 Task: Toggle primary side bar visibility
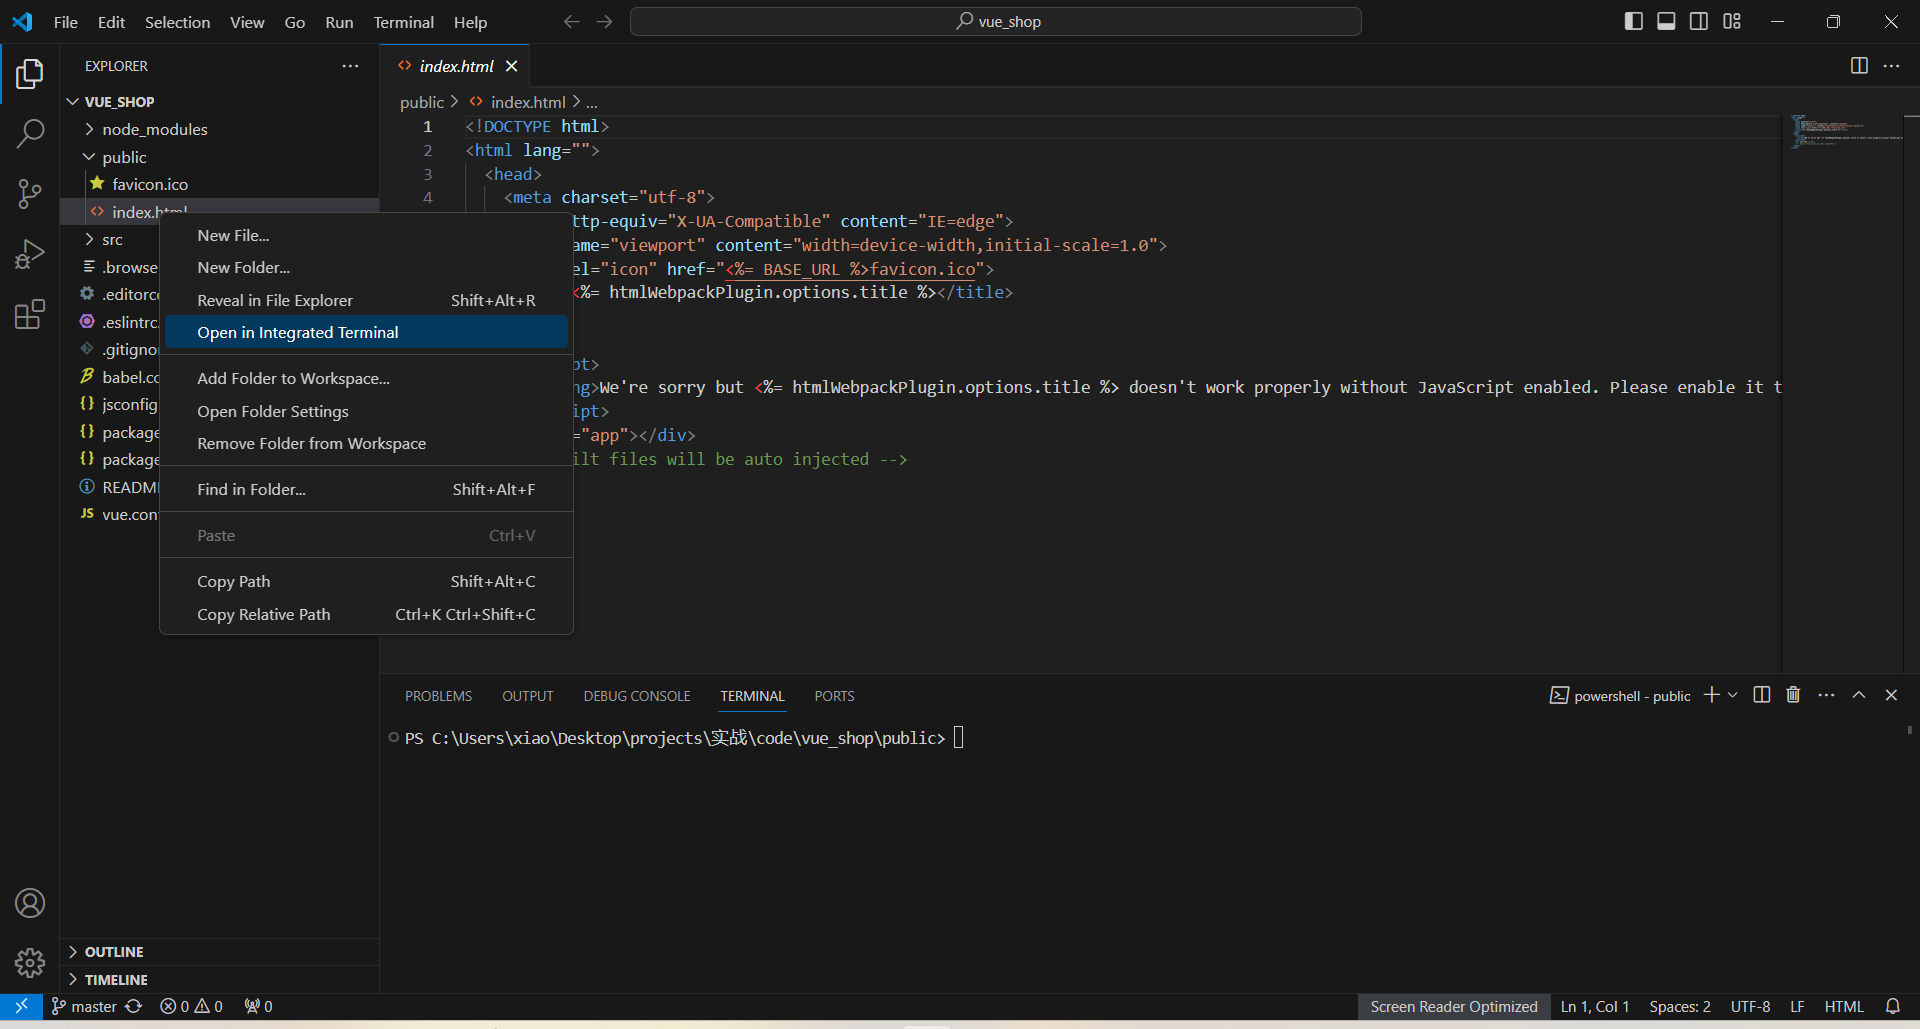[x=1634, y=21]
